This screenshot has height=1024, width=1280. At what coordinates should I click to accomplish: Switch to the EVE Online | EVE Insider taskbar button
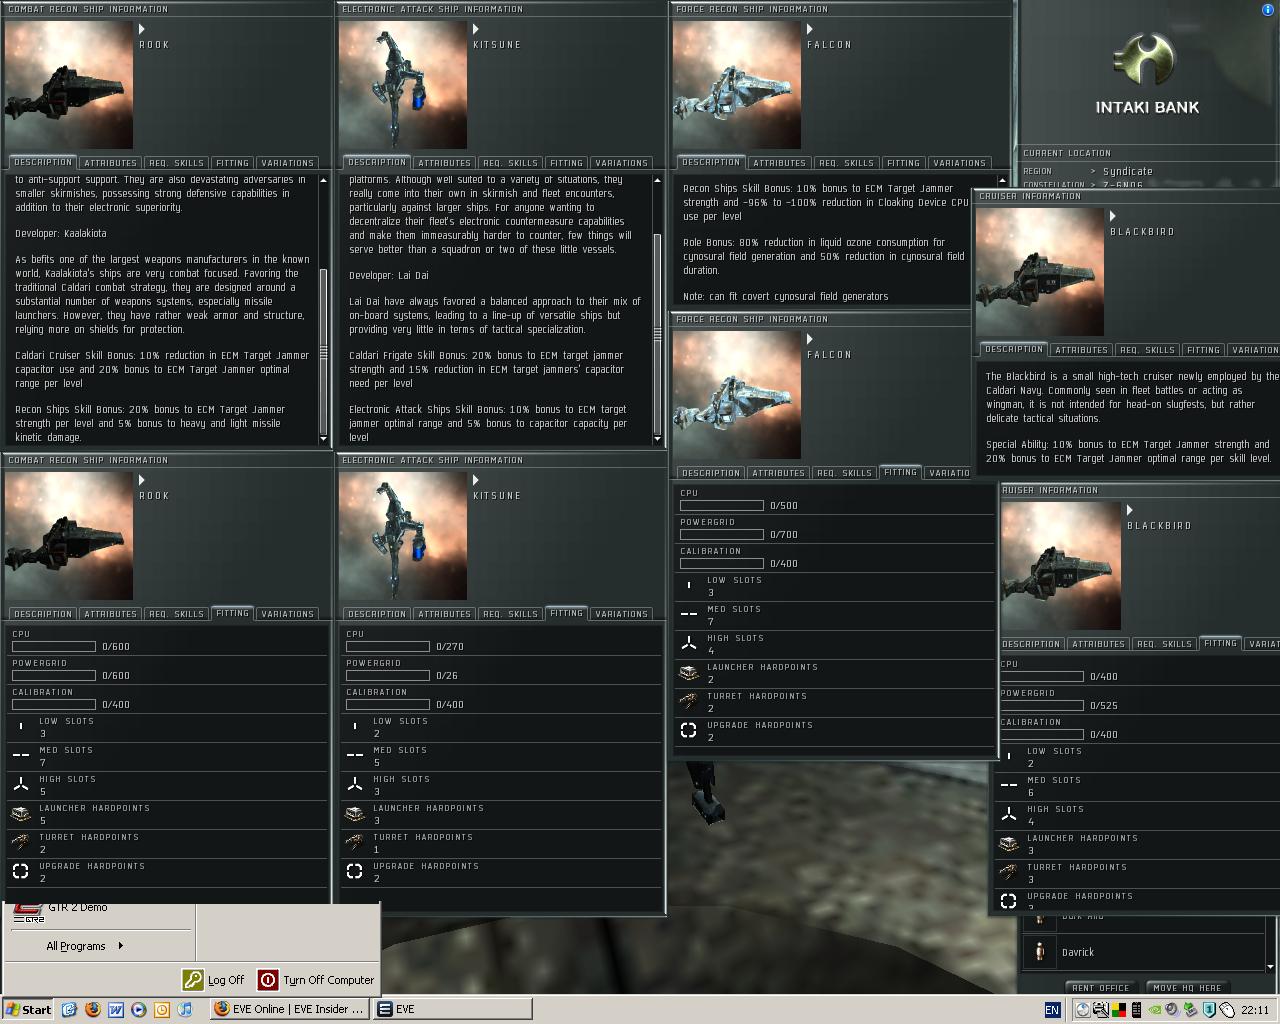tap(290, 1010)
